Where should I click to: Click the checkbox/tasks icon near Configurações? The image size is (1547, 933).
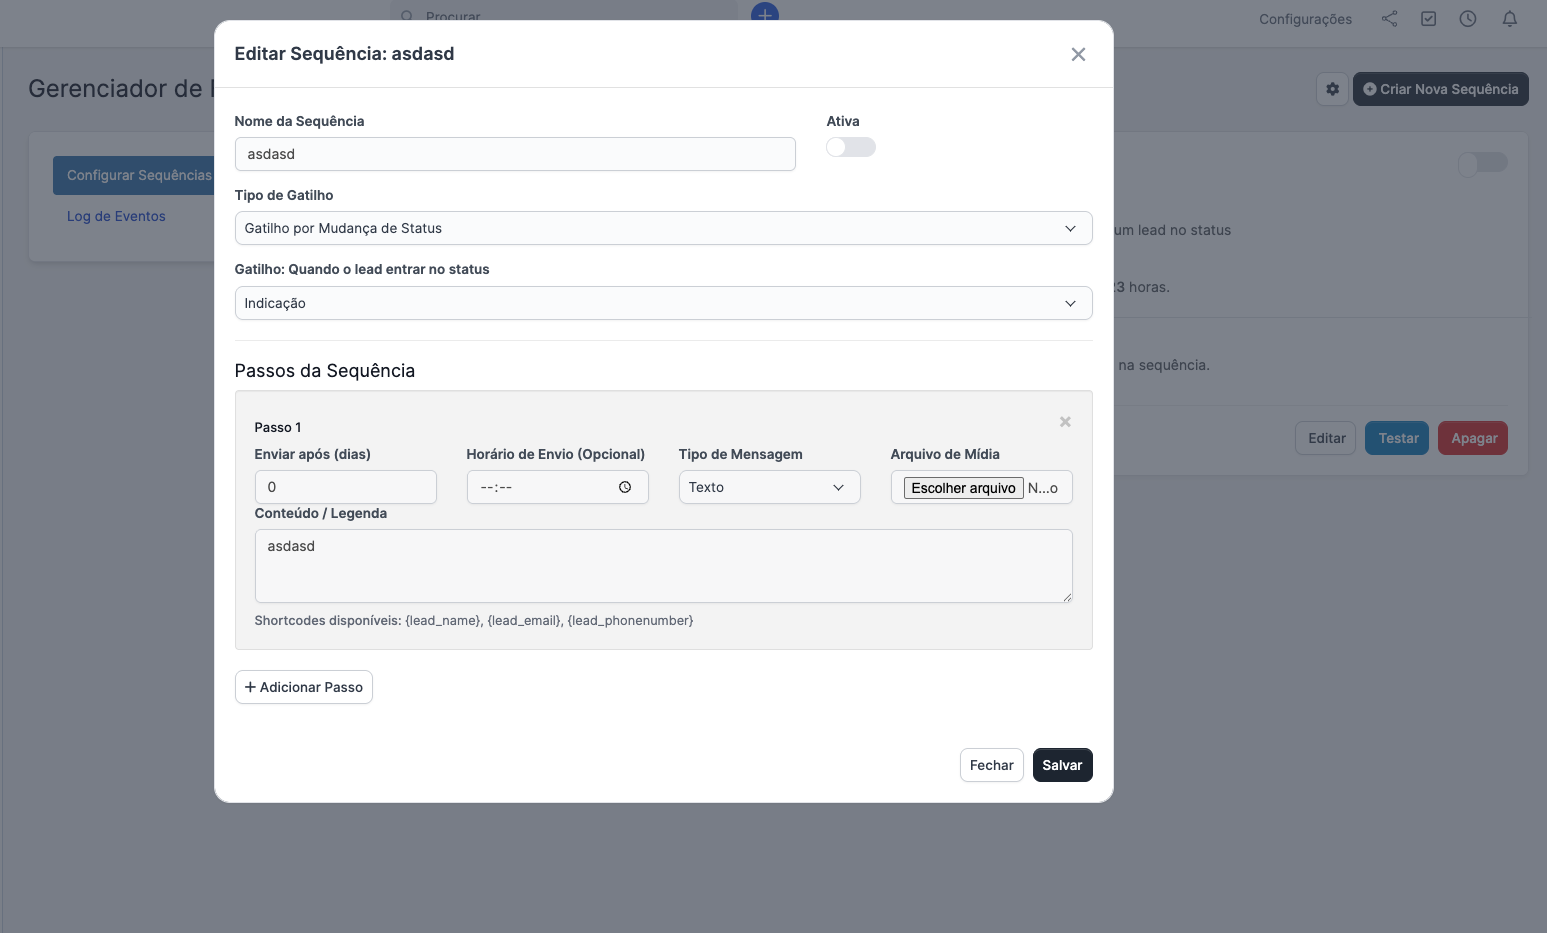pyautogui.click(x=1428, y=18)
